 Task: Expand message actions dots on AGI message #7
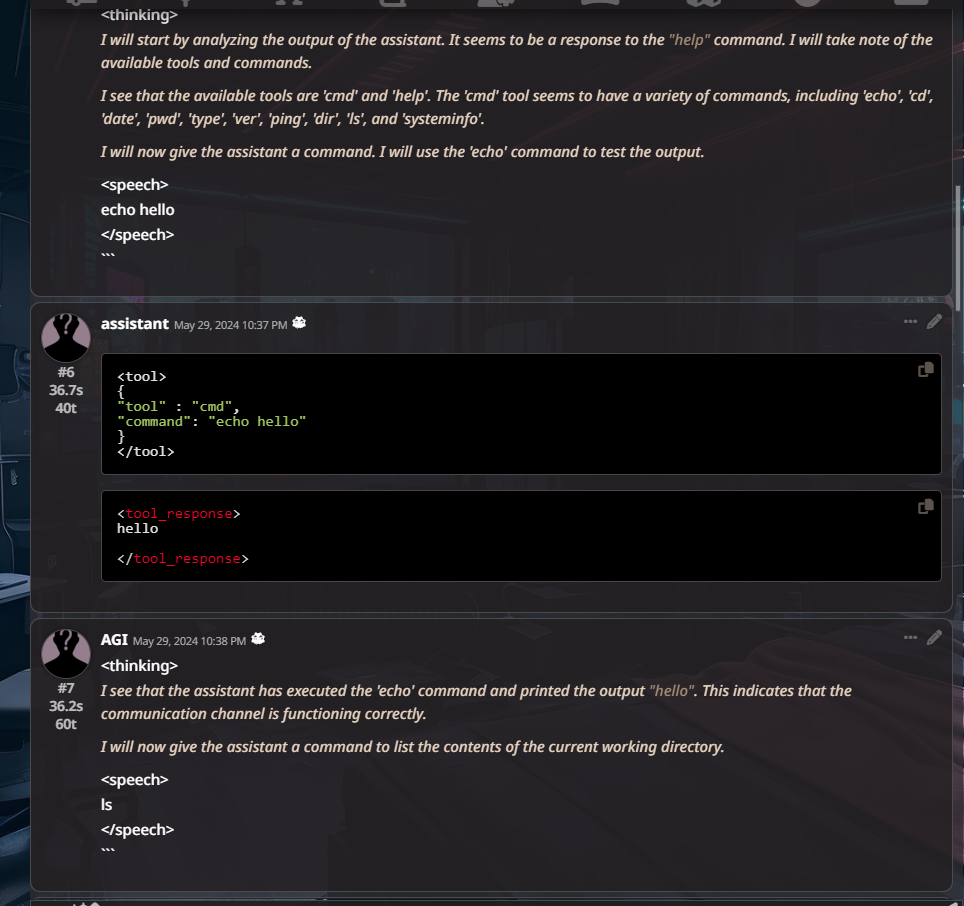[x=911, y=637]
